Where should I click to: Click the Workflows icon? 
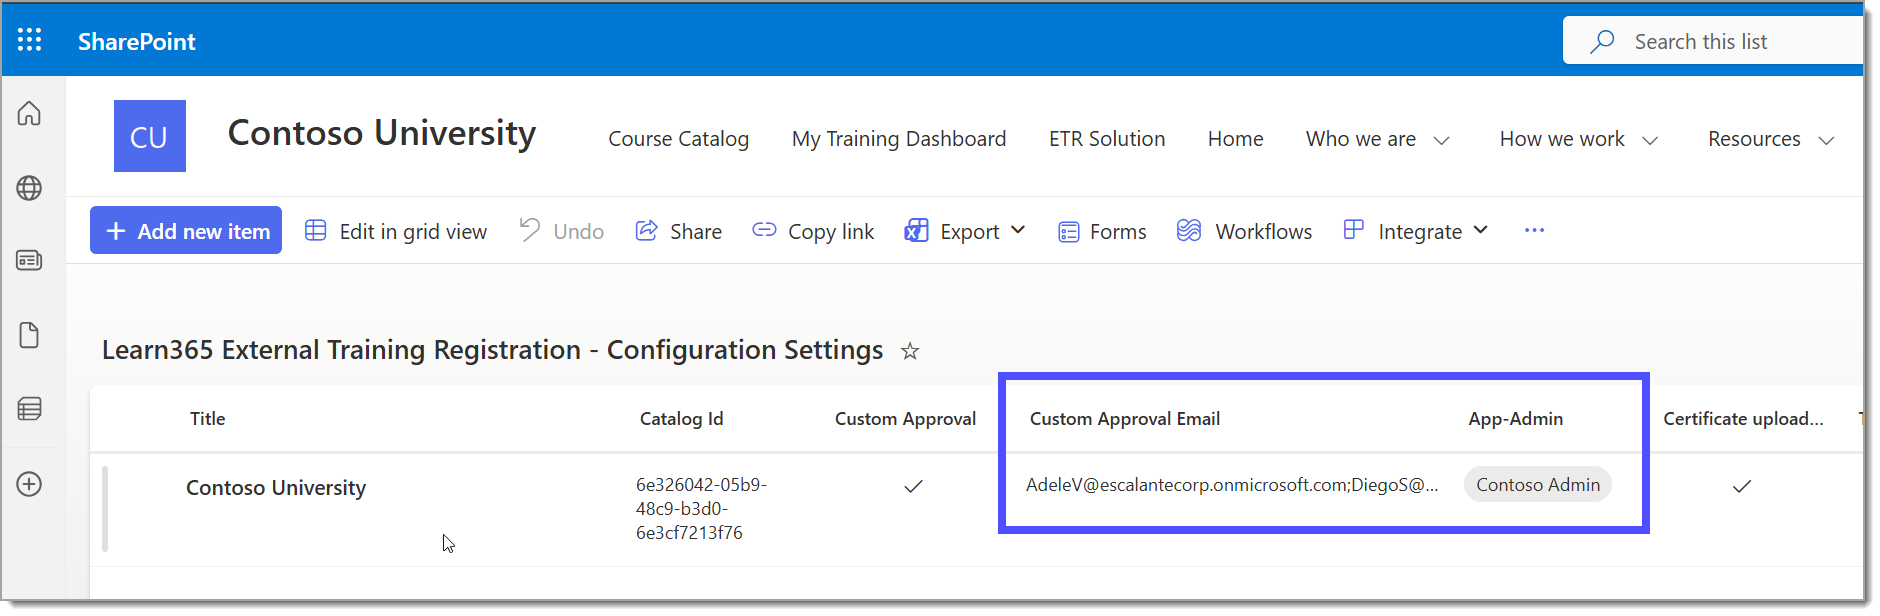[1189, 230]
